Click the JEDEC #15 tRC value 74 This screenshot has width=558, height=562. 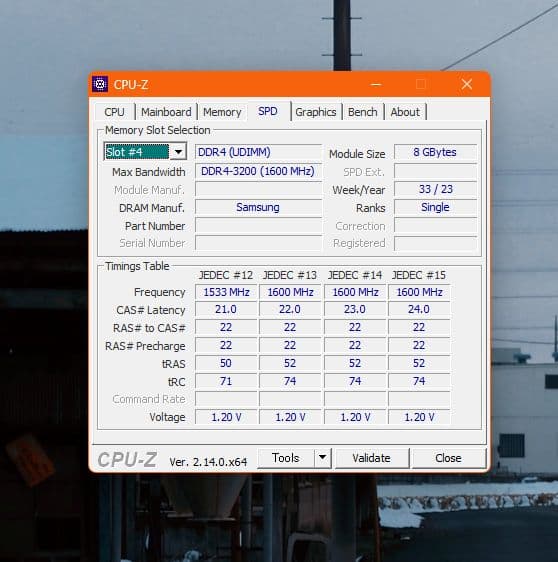419,381
